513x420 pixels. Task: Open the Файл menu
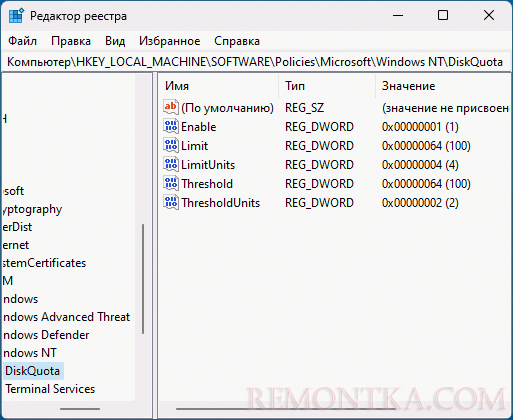click(22, 41)
